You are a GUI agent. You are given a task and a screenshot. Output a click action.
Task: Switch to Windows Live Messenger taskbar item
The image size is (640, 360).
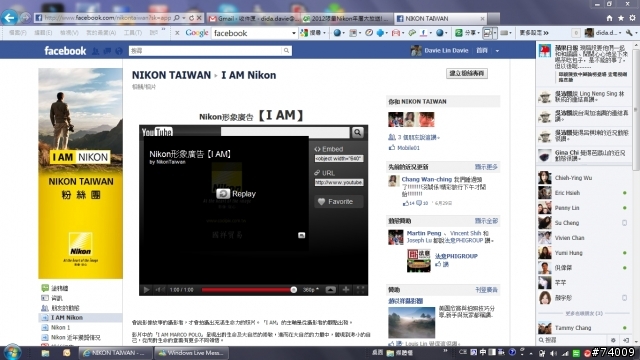191,353
